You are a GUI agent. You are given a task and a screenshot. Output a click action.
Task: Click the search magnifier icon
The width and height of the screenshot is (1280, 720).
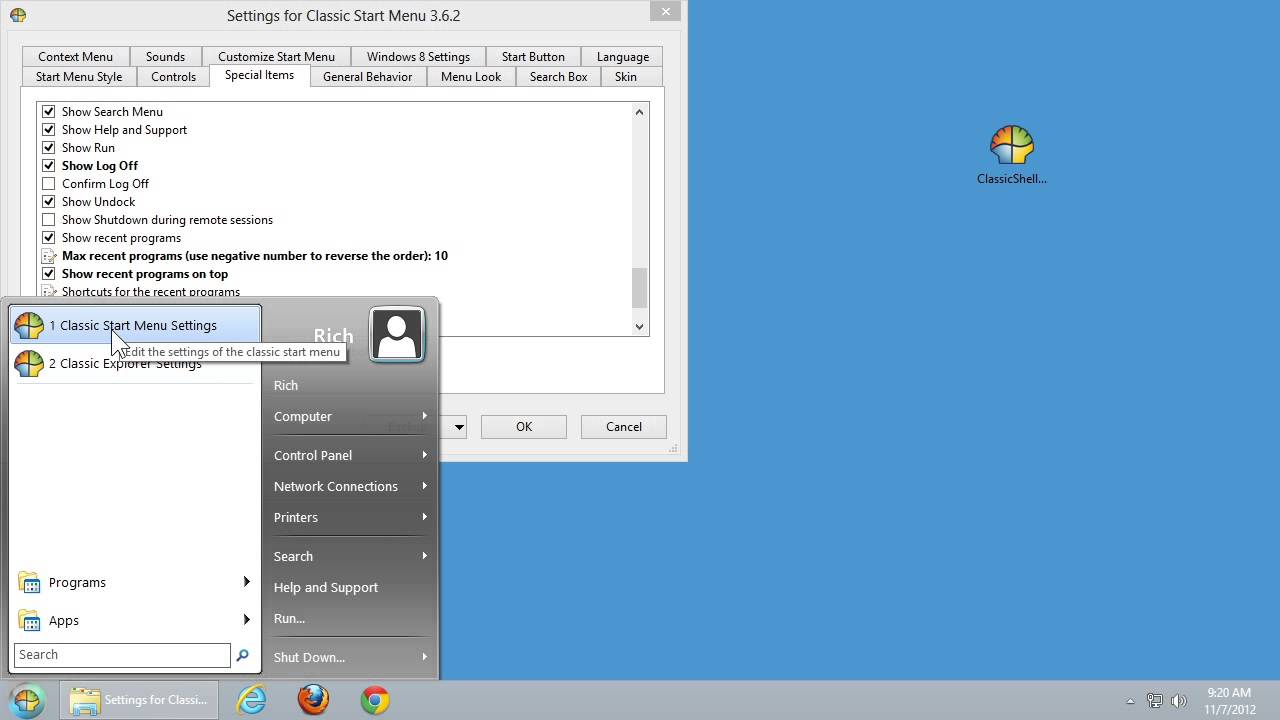(242, 655)
